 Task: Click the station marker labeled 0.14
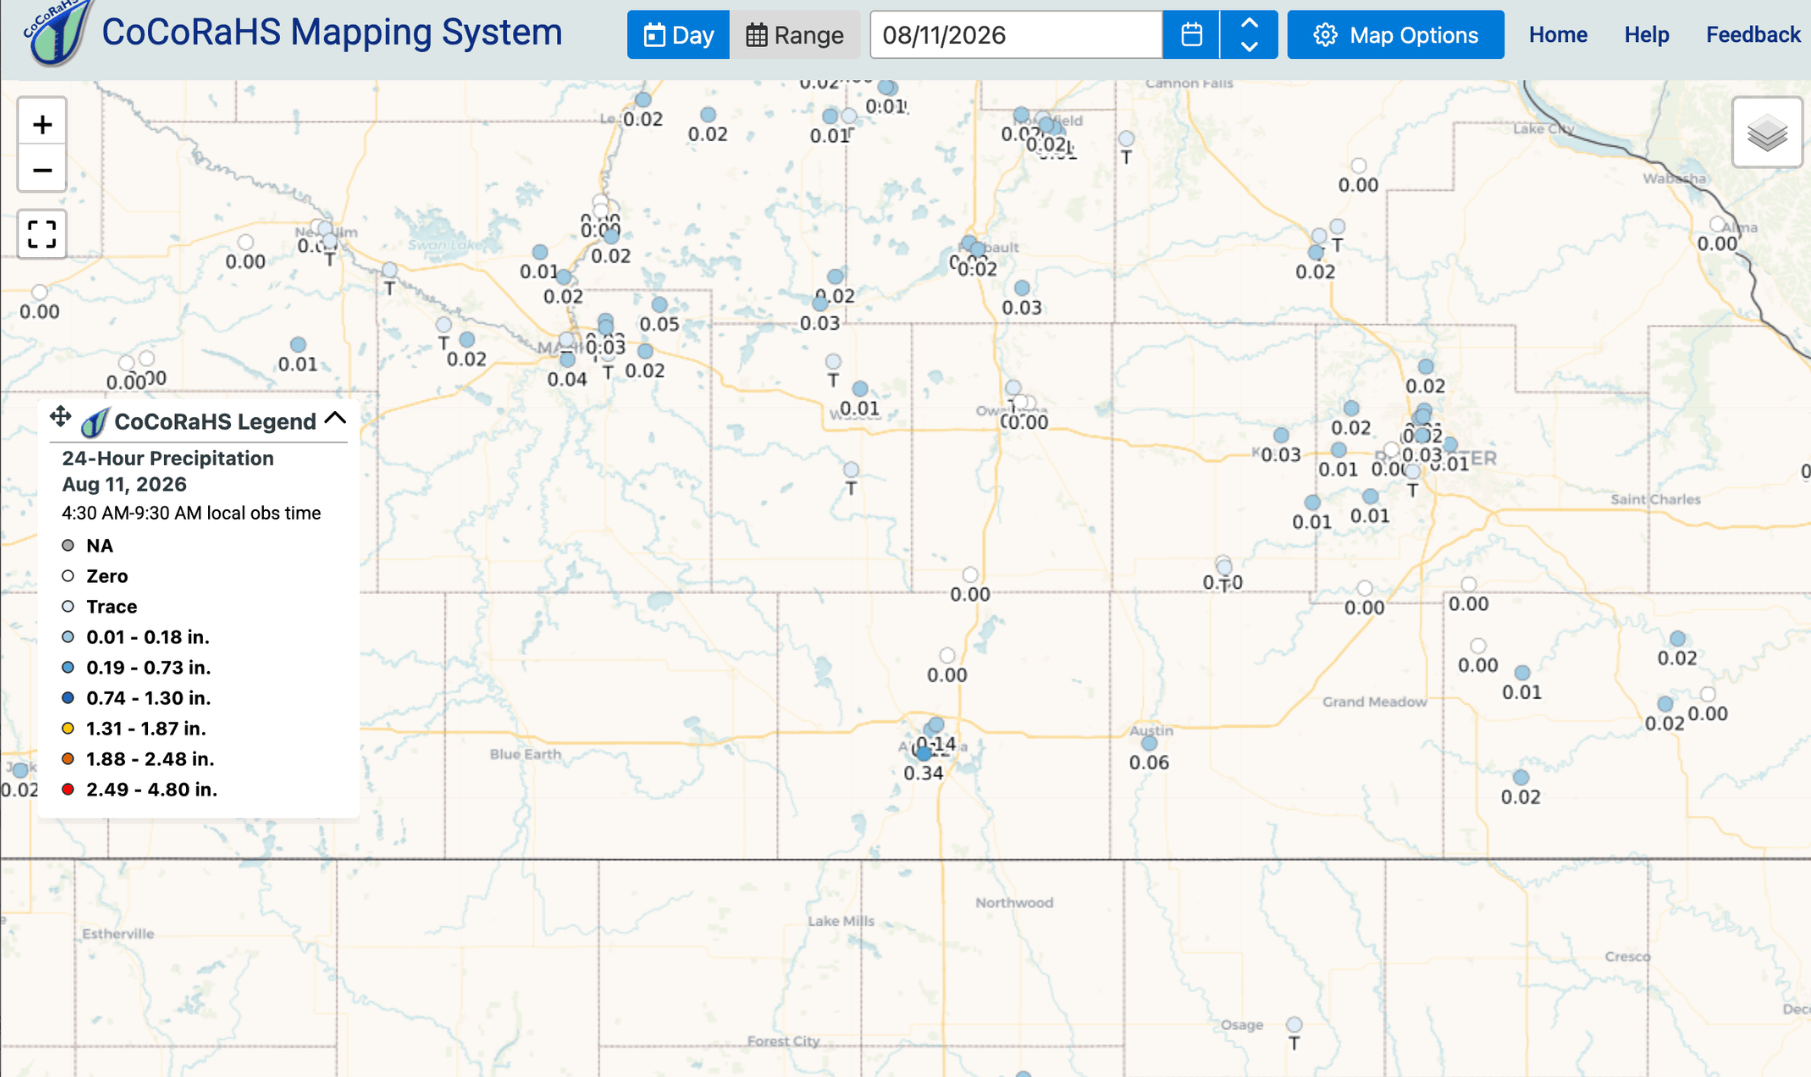point(936,725)
